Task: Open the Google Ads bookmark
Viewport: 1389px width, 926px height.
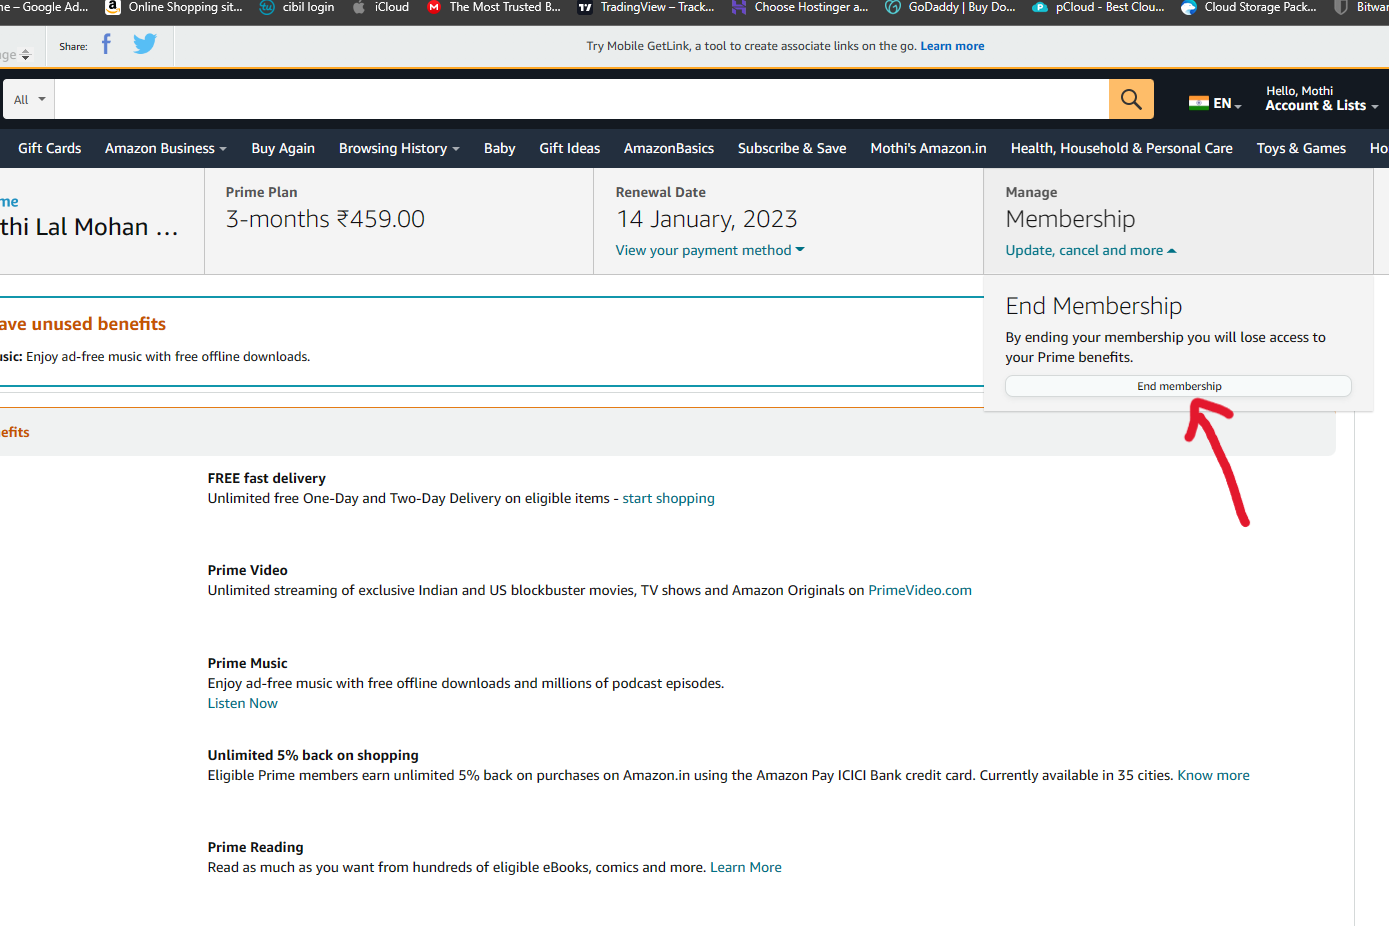Action: (45, 7)
